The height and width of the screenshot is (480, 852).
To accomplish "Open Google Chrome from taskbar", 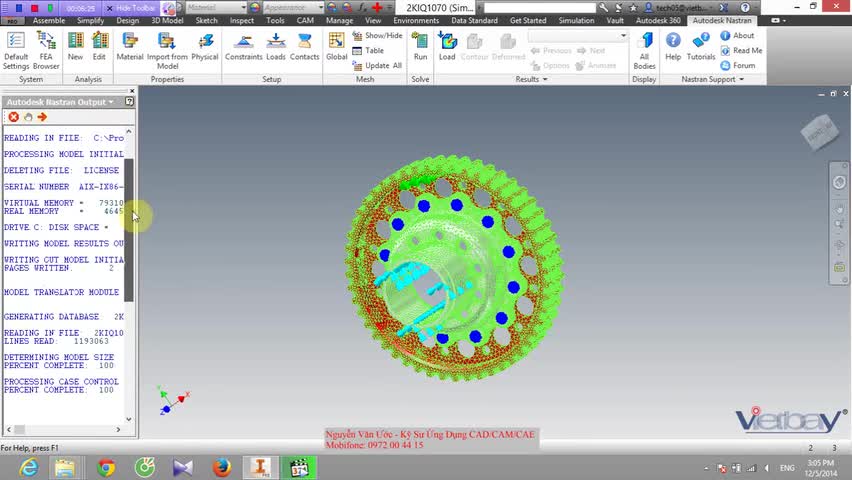I will 106,467.
